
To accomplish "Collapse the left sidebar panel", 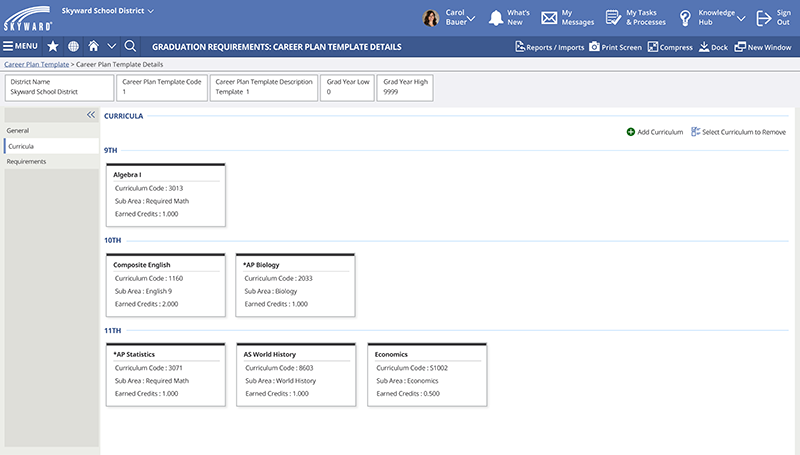I will [x=91, y=115].
